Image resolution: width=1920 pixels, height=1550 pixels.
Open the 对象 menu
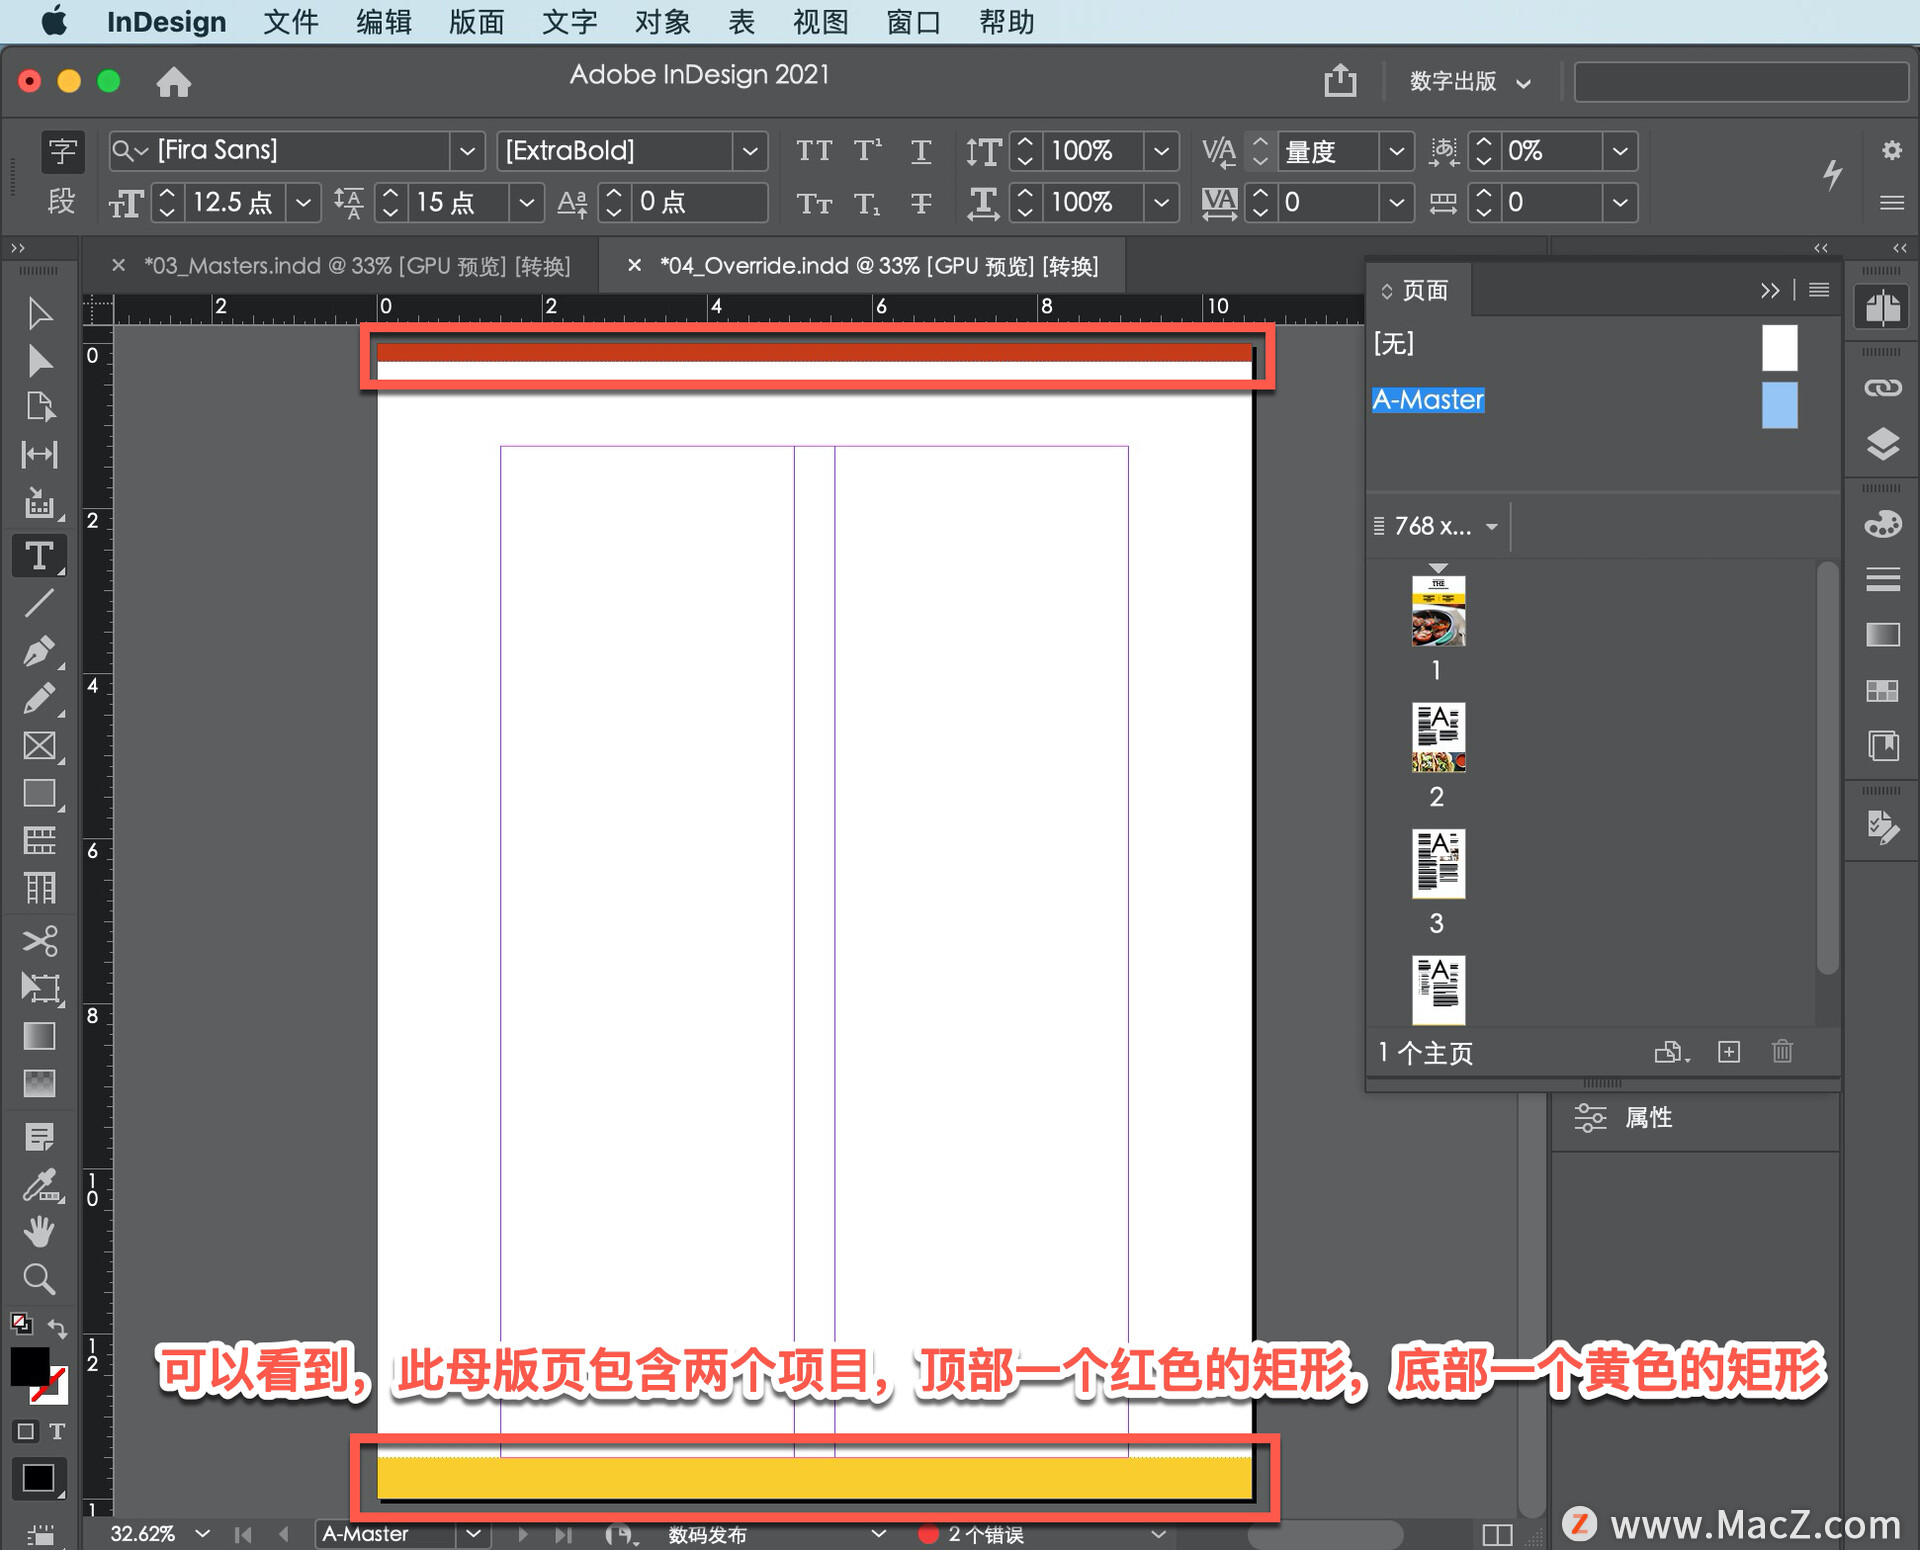tap(662, 21)
